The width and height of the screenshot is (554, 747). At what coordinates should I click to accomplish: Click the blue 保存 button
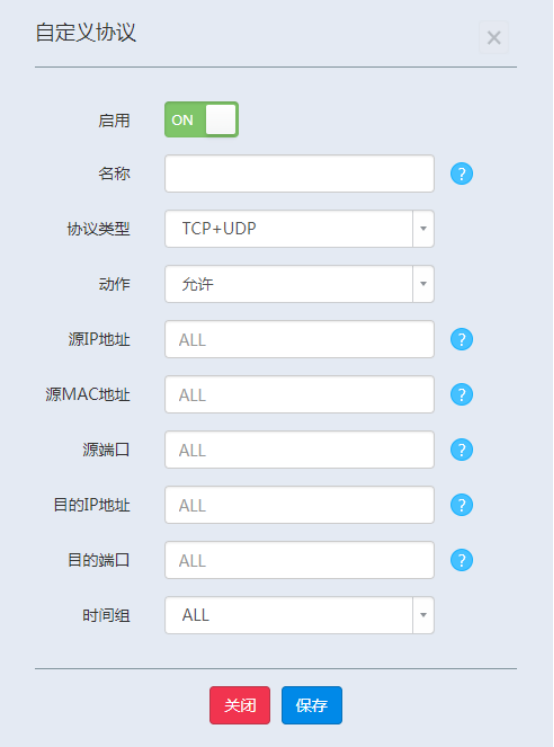coord(312,705)
